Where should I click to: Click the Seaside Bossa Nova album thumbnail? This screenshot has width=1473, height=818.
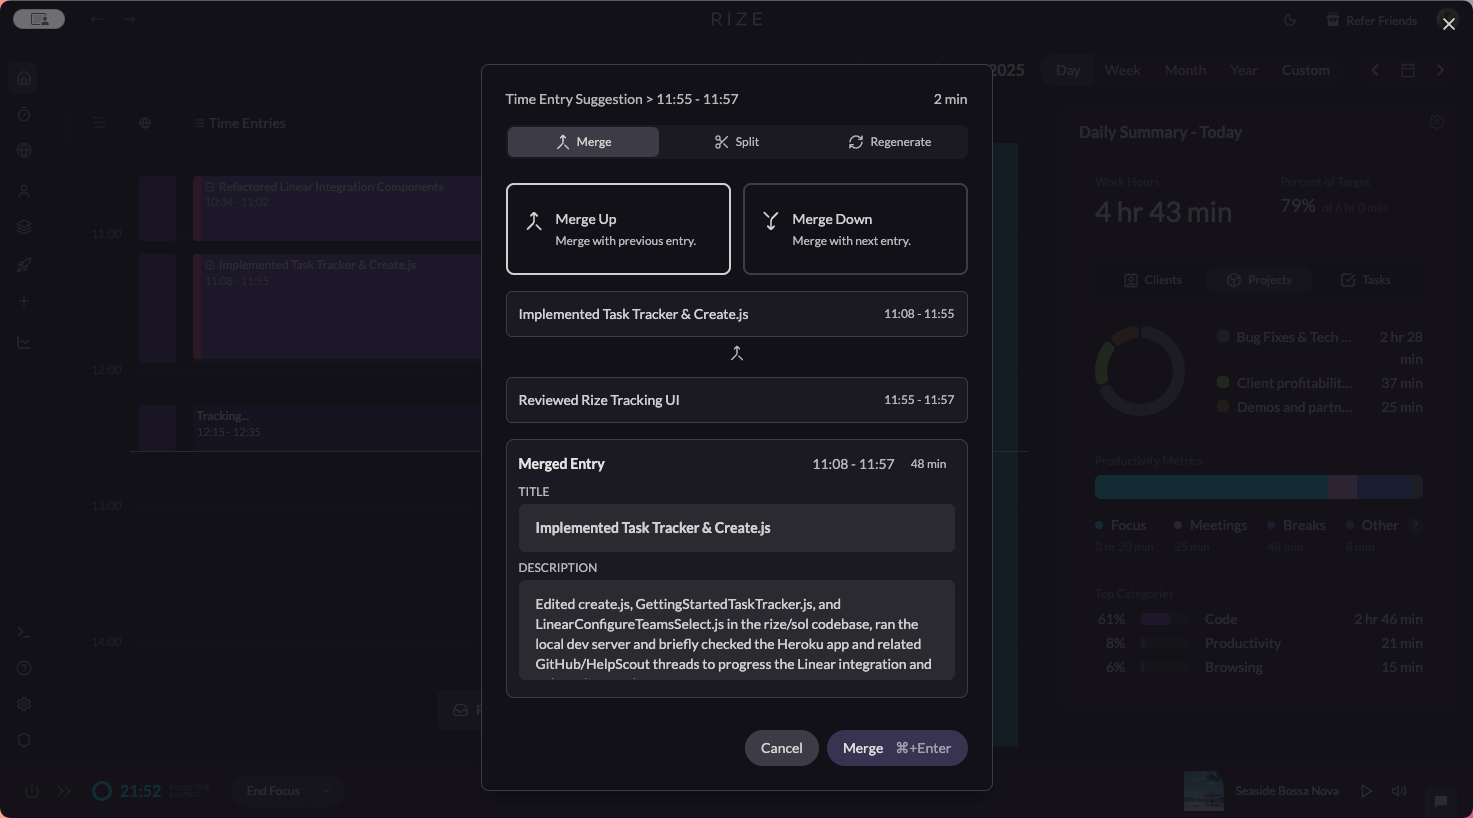1203,791
